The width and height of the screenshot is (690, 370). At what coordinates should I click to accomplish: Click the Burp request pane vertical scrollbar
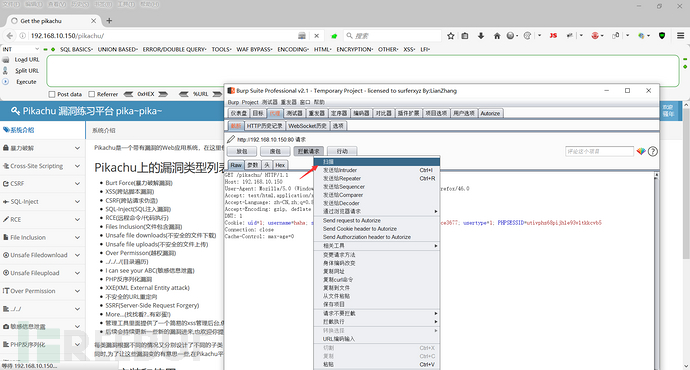(656, 271)
